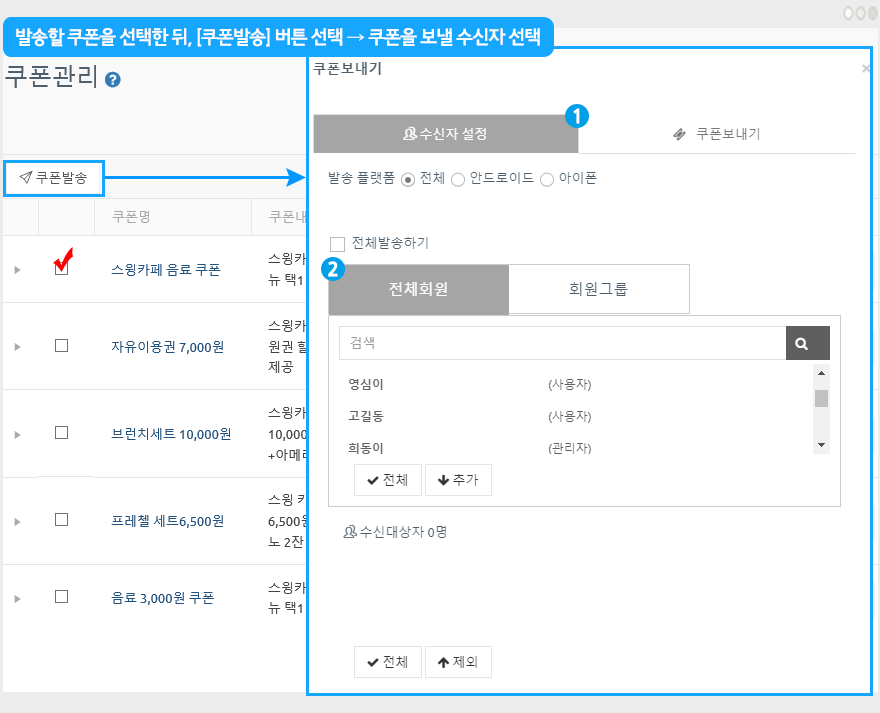Open the 프레첼 세트6,500원 coupon link
880x713 pixels.
[x=167, y=521]
